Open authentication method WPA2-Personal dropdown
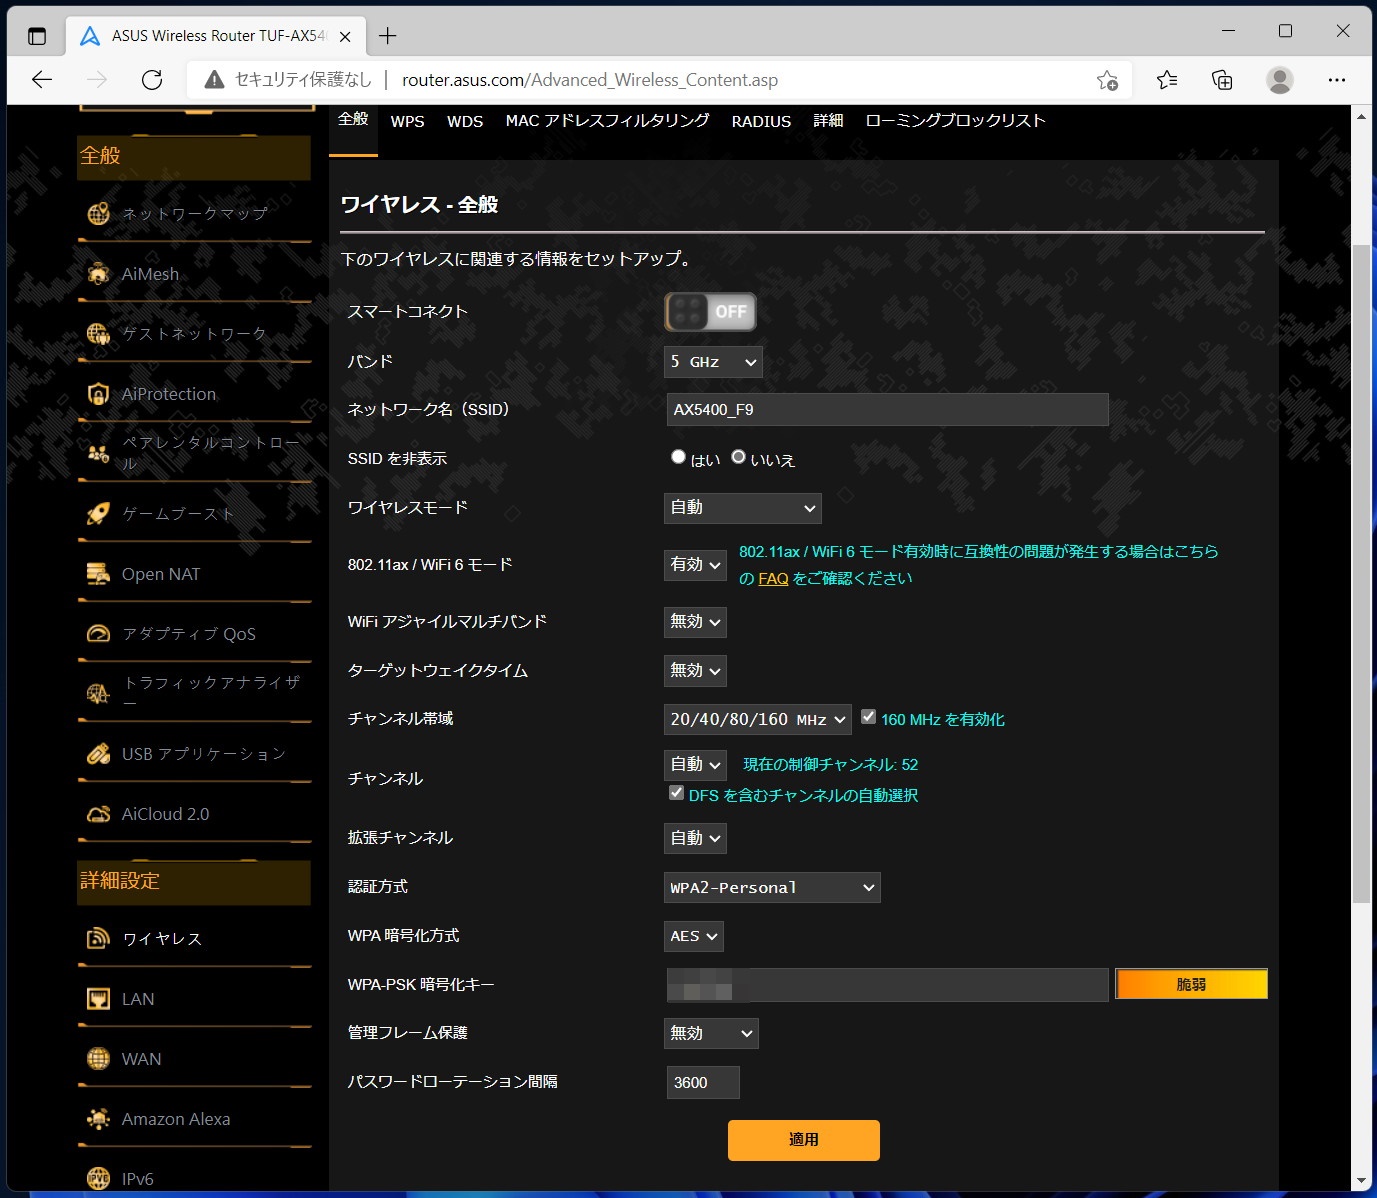 772,887
